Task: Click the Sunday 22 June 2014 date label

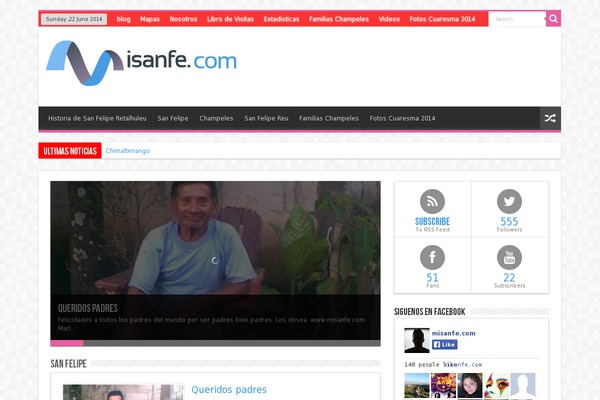Action: pos(74,19)
